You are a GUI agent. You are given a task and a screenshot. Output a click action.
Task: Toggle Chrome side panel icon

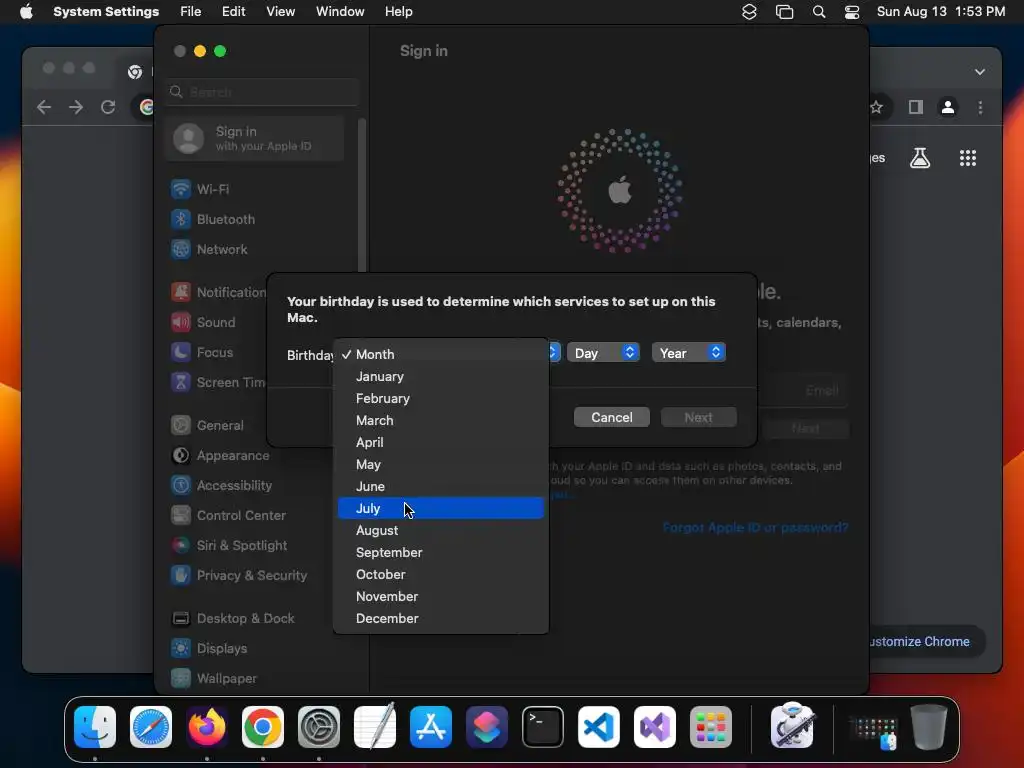pos(916,107)
